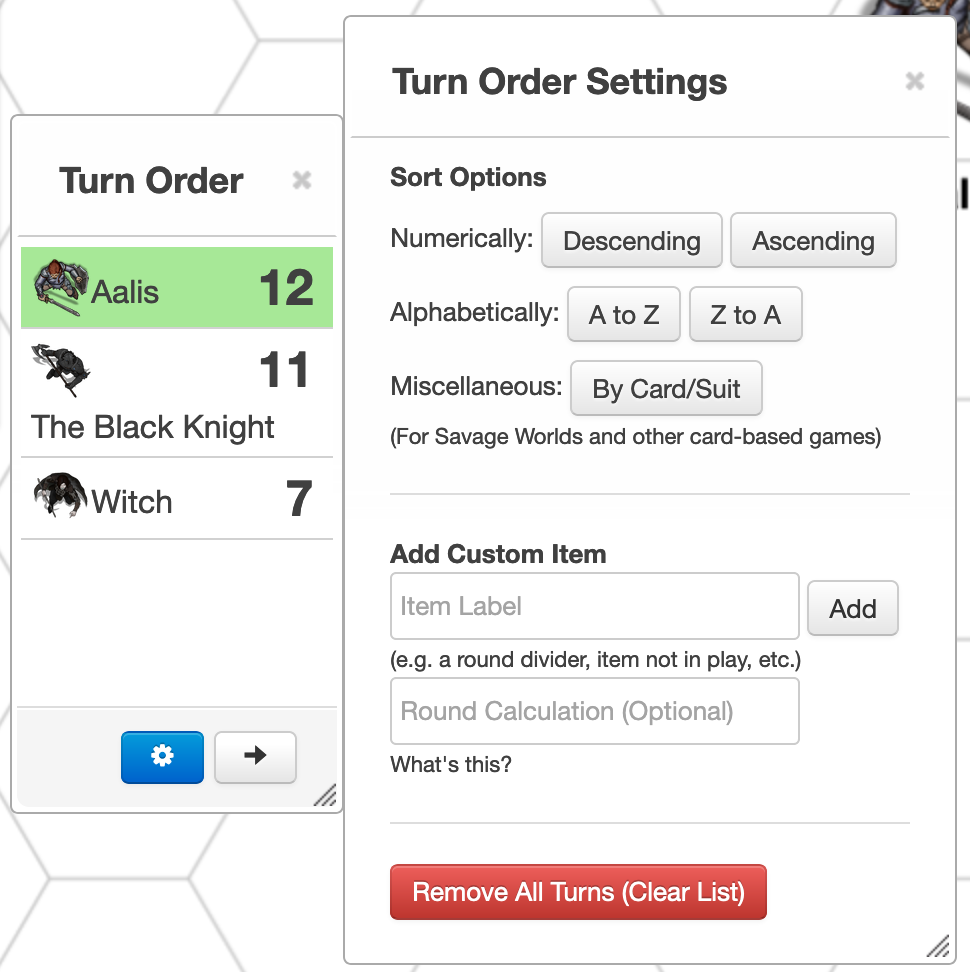This screenshot has width=970, height=972.
Task: Focus the Round Calculation input field
Action: (595, 711)
